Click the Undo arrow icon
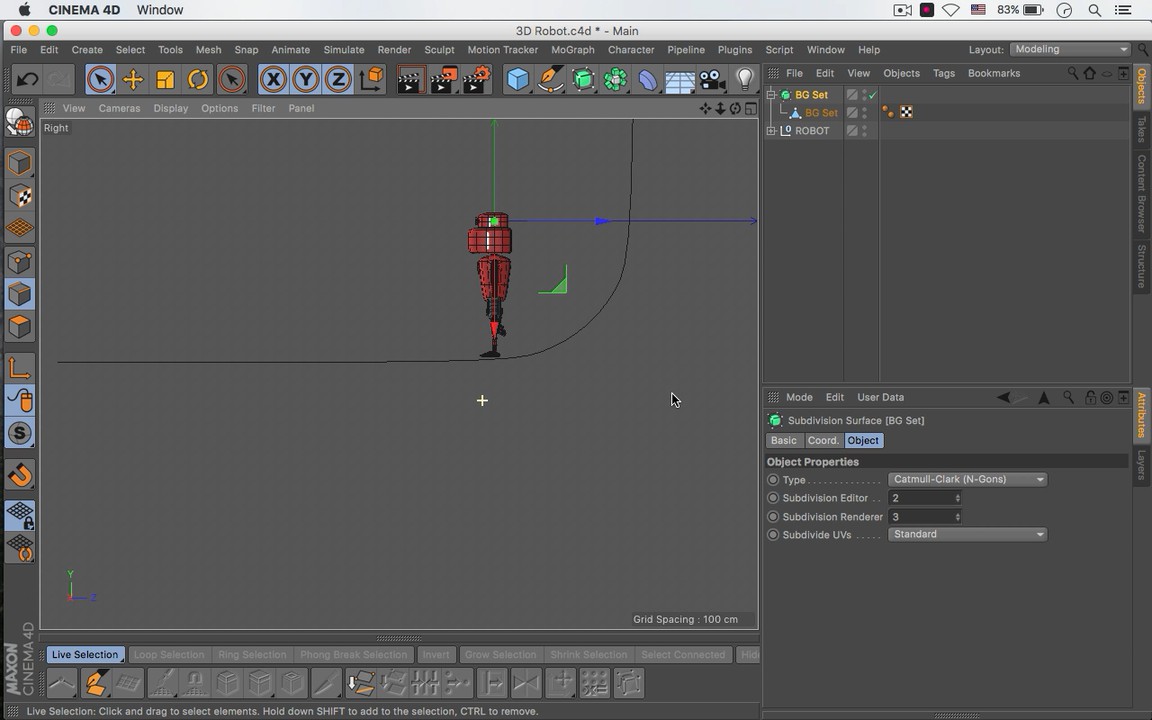The height and width of the screenshot is (720, 1152). [28, 80]
